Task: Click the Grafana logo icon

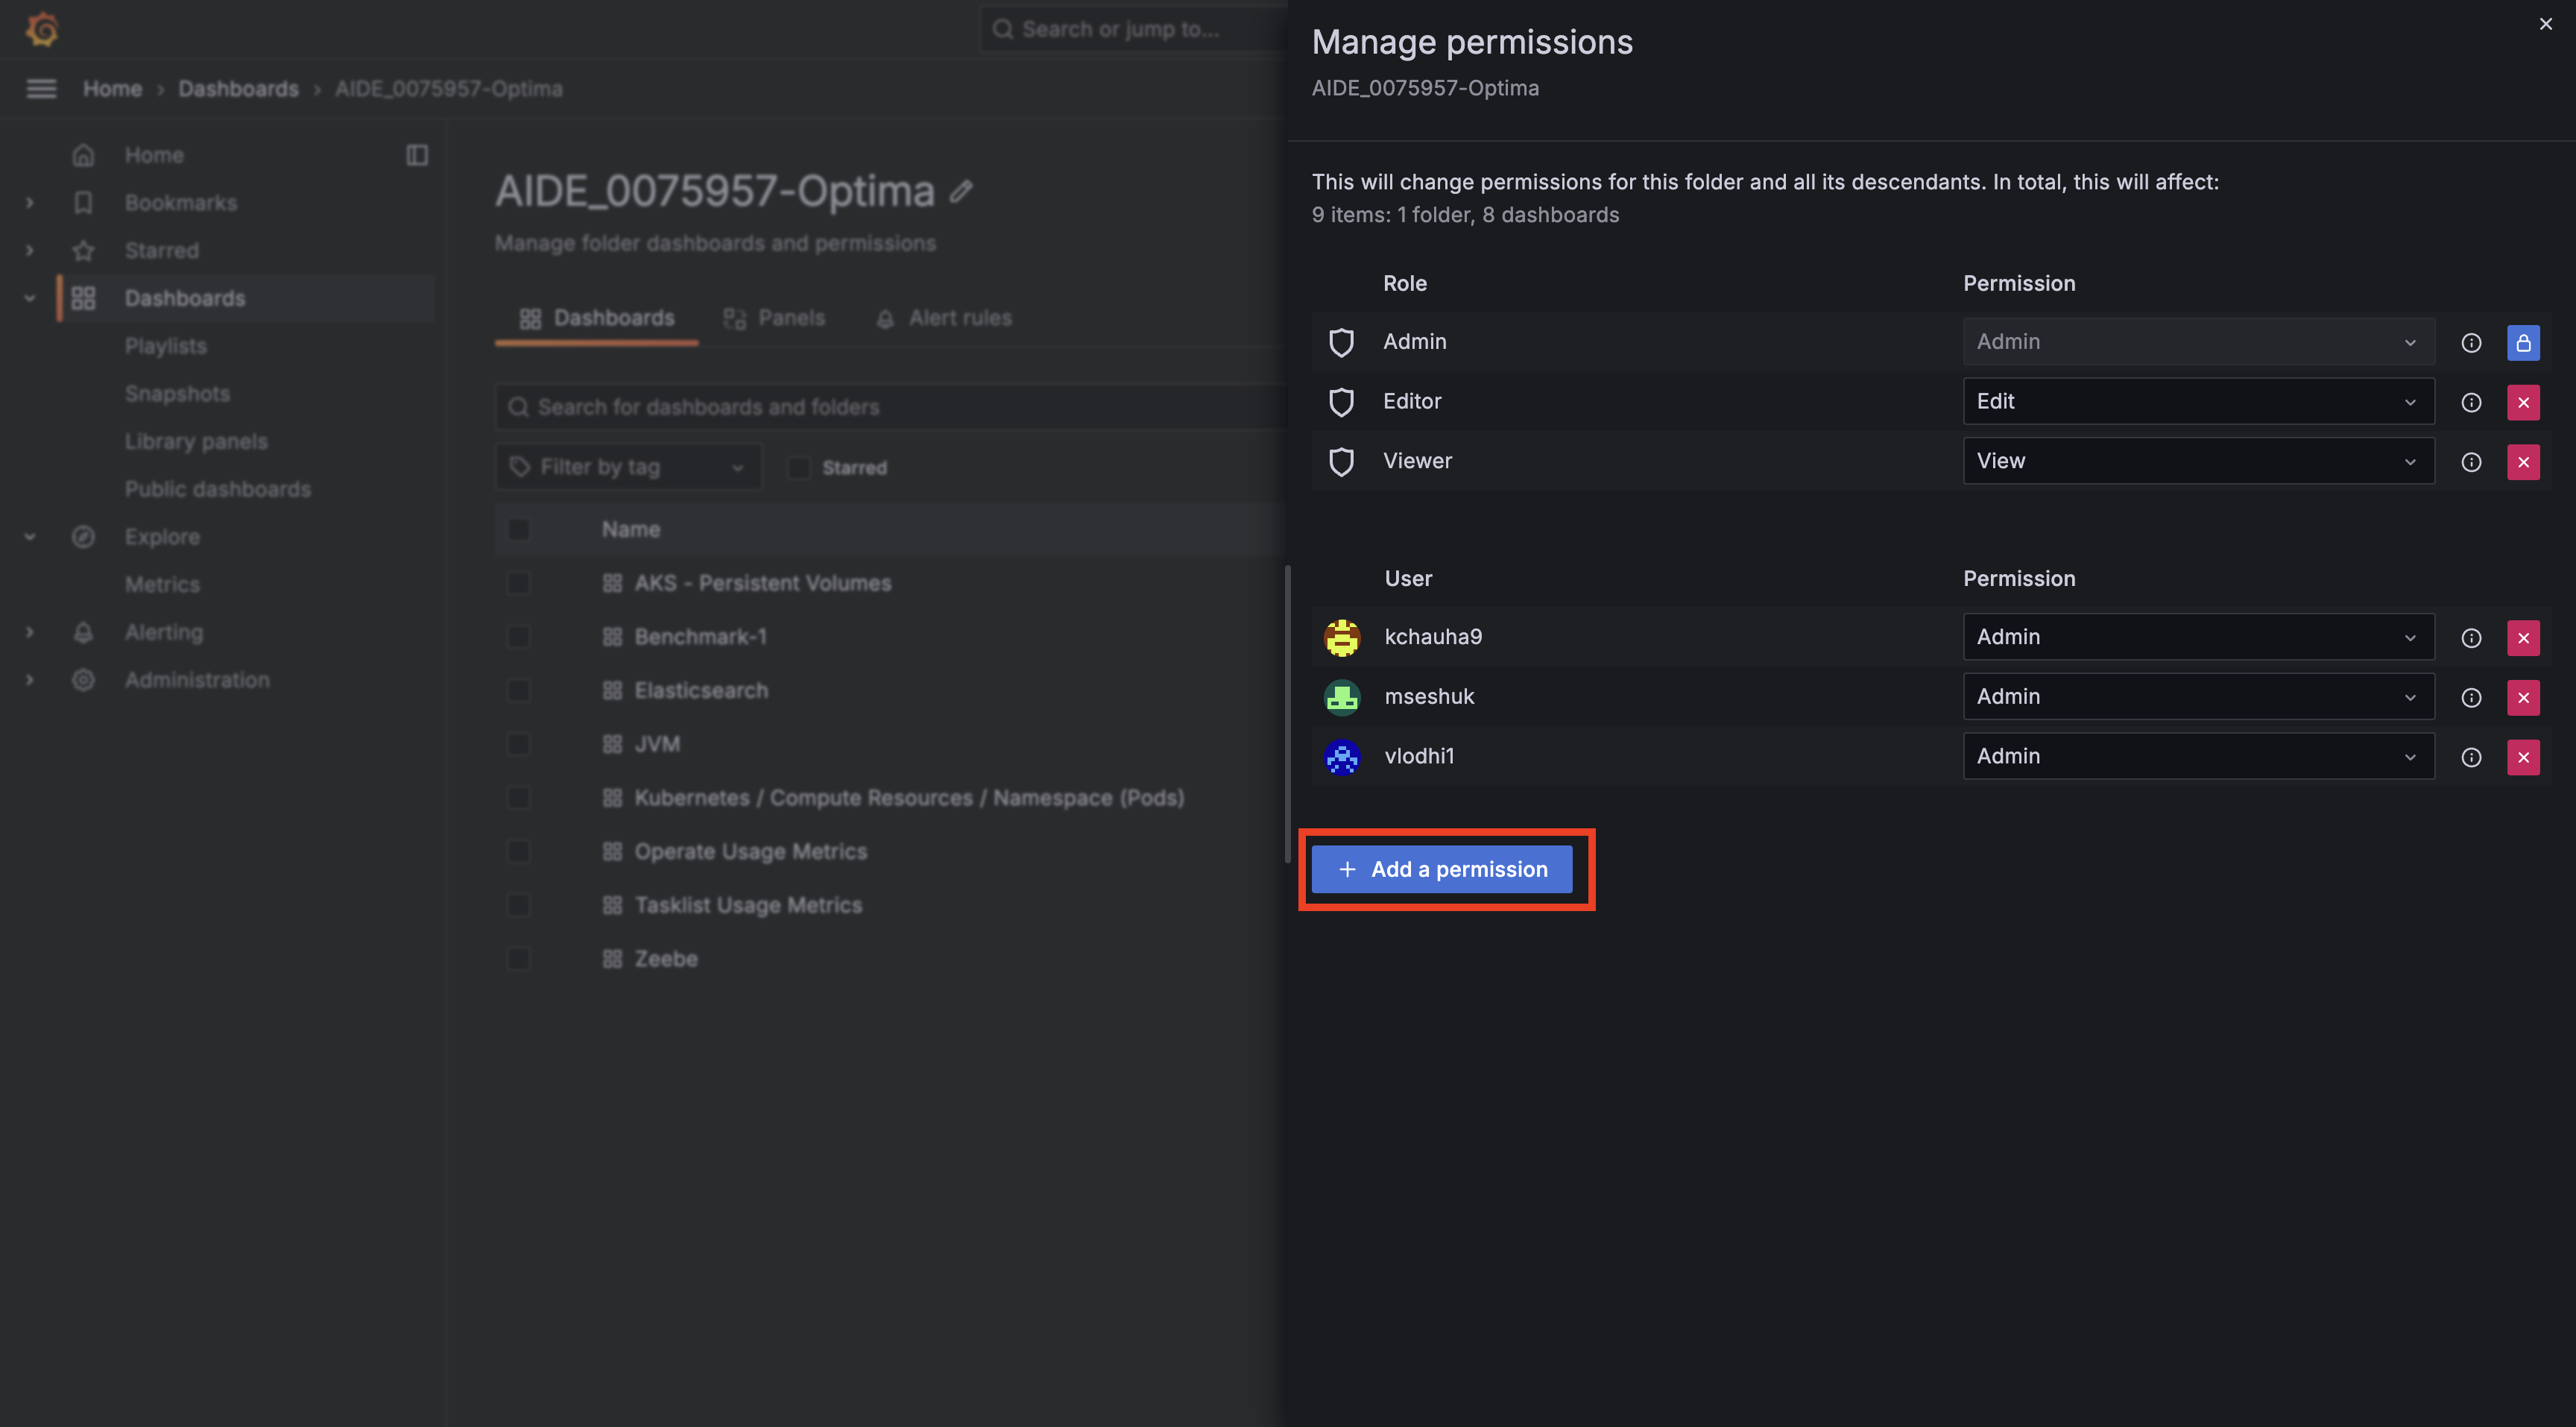Action: click(x=42, y=29)
